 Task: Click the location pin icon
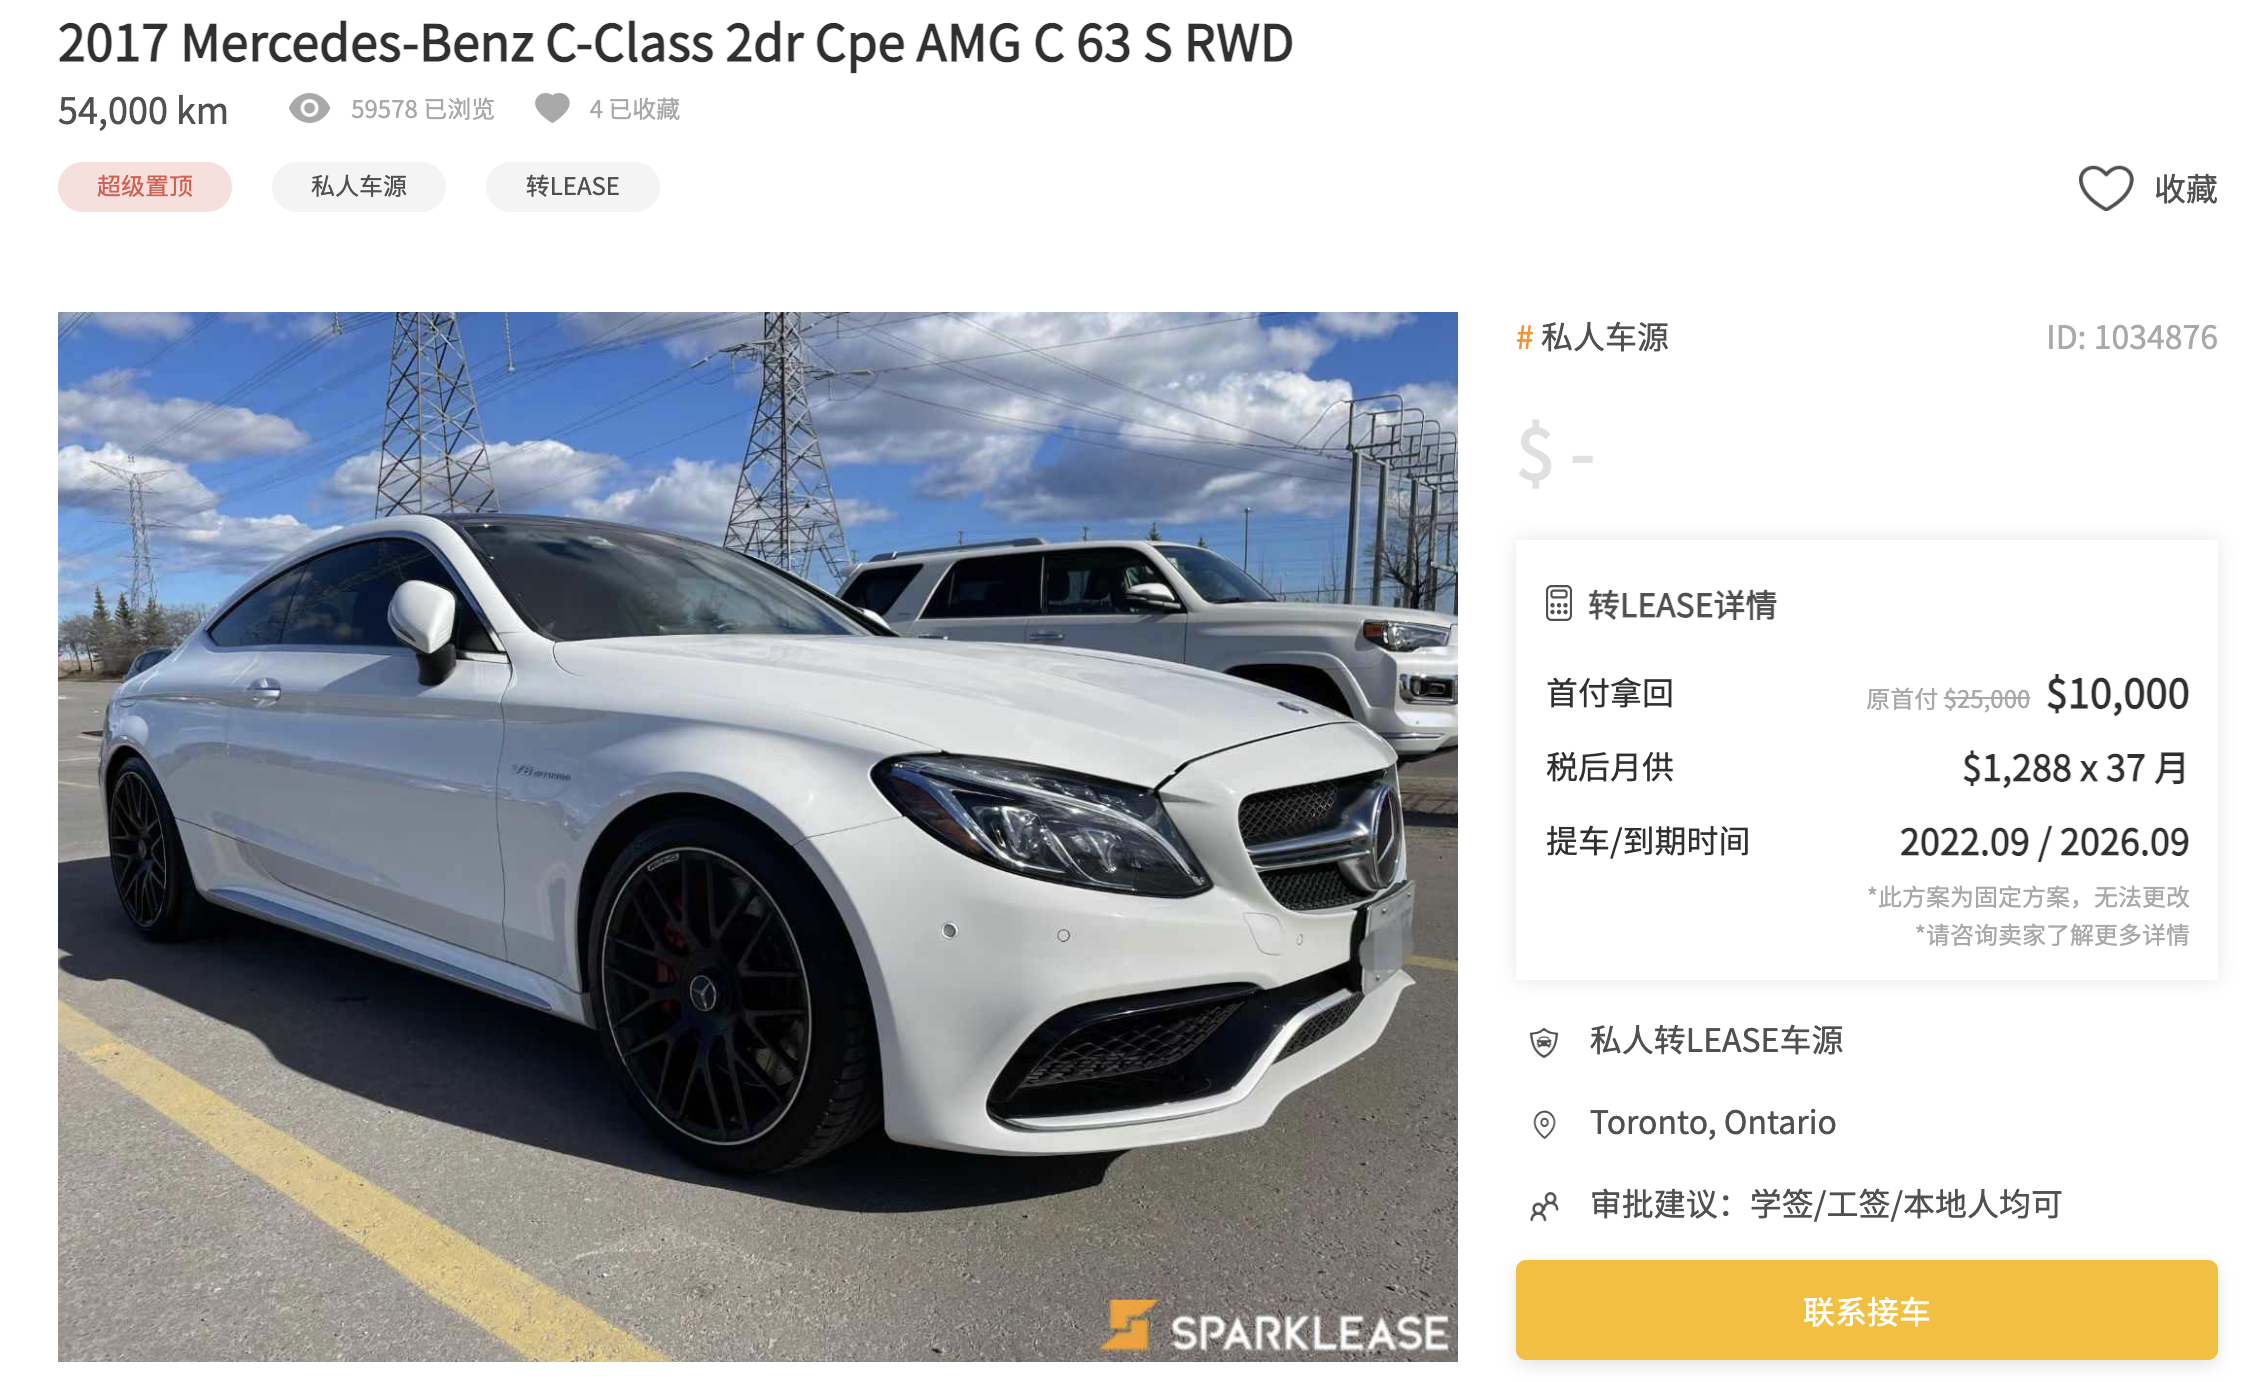pyautogui.click(x=1544, y=1124)
